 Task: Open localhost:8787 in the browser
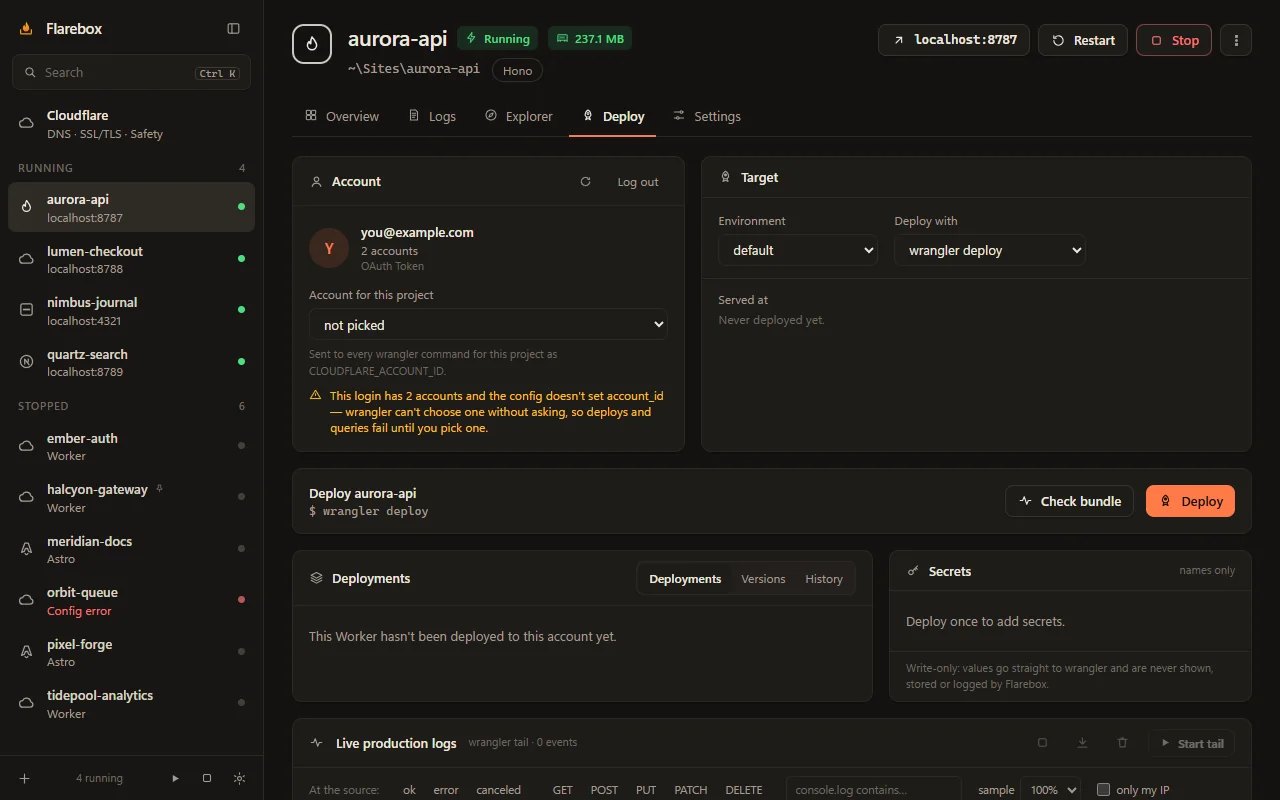(954, 40)
